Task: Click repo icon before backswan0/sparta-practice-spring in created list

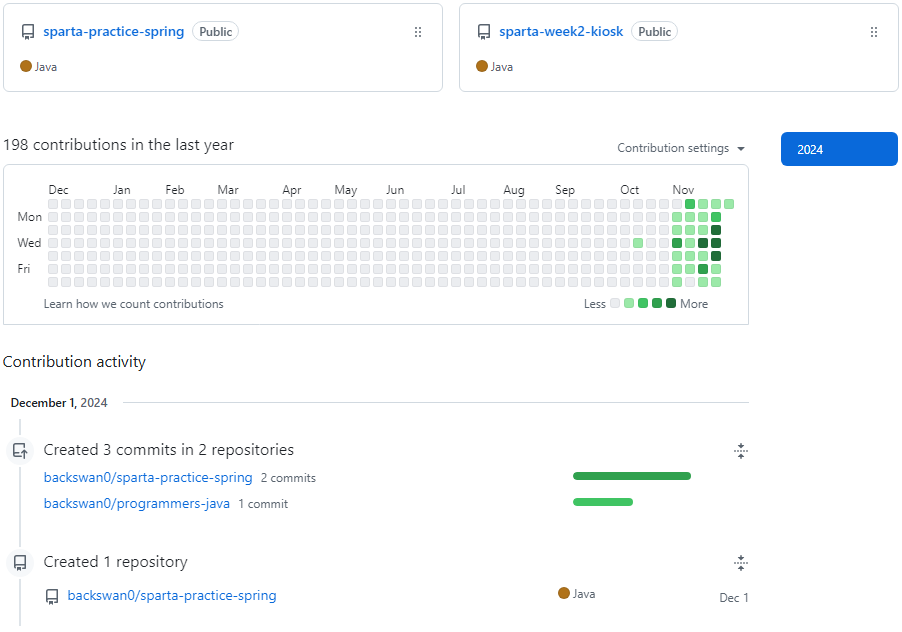Action: (x=52, y=596)
